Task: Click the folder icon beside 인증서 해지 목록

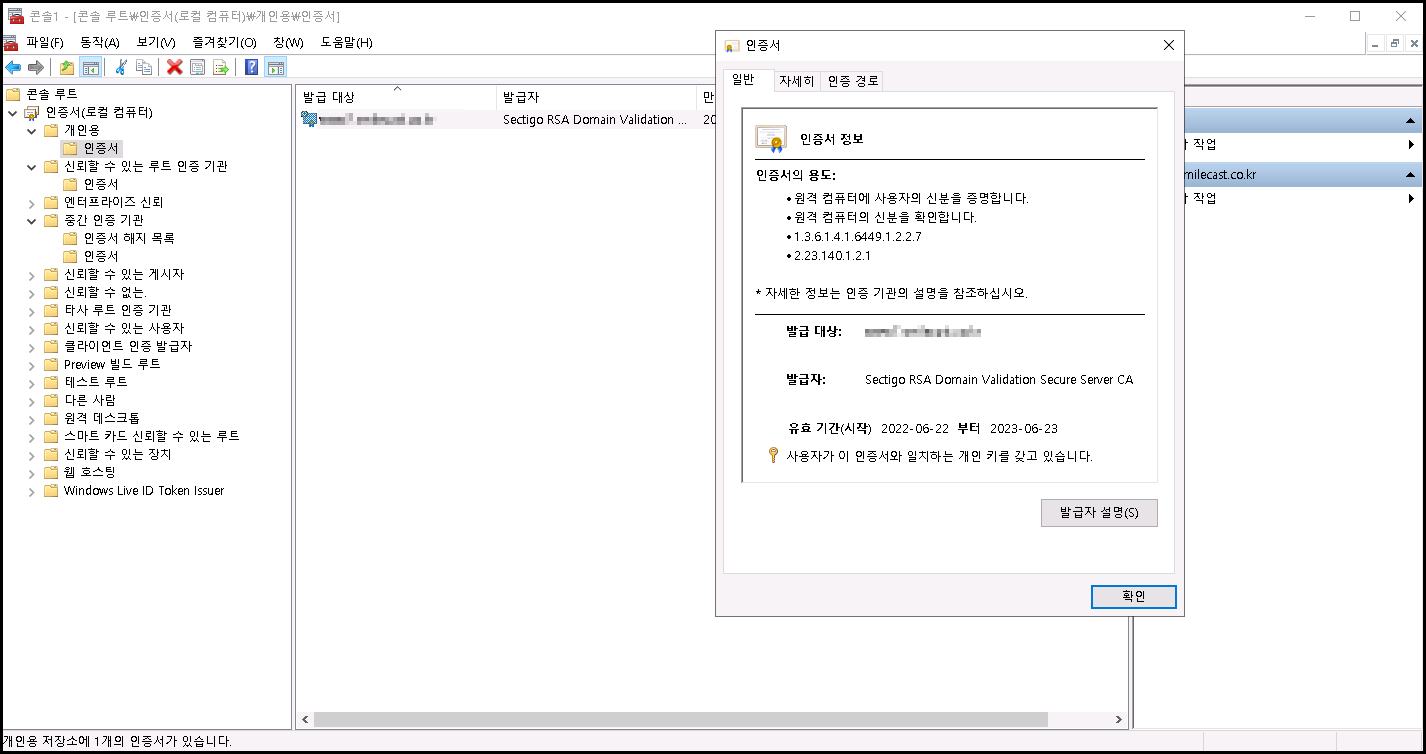Action: point(70,238)
